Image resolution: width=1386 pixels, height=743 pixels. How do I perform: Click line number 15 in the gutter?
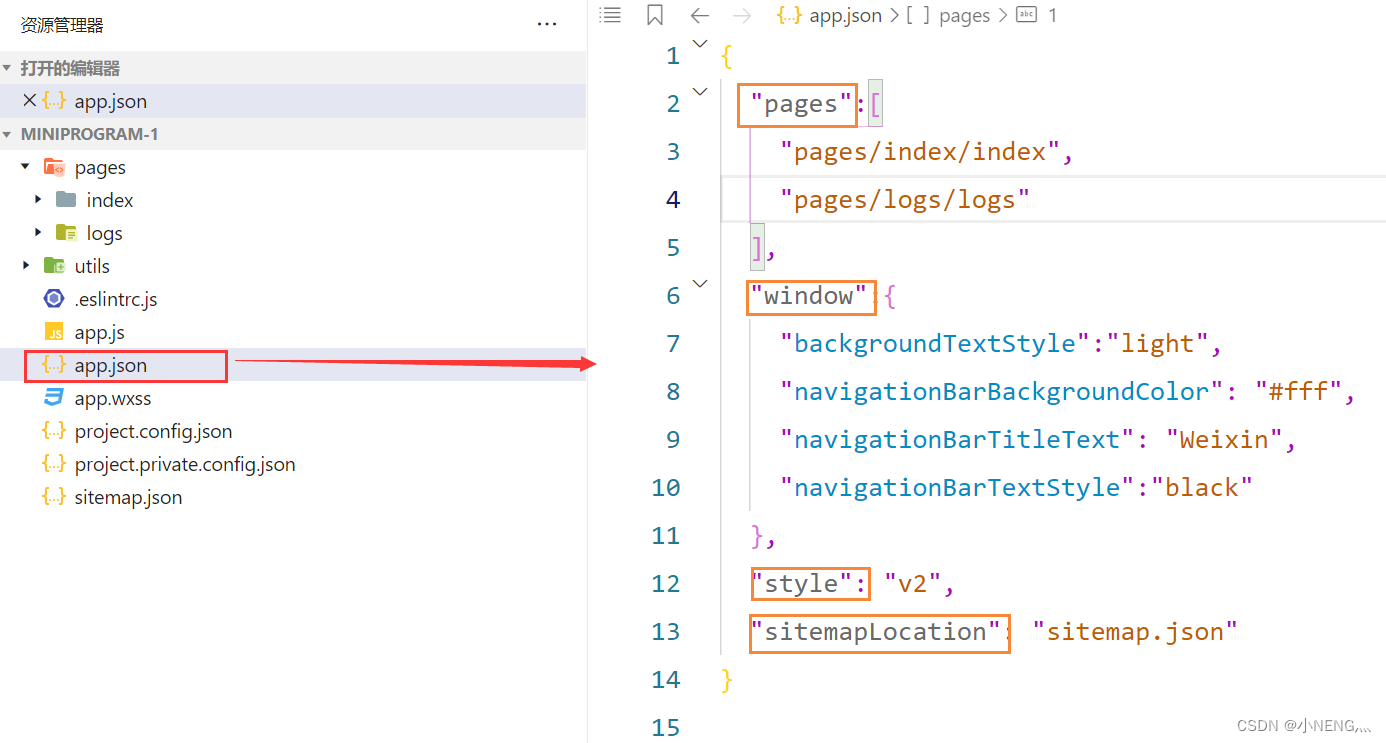(666, 728)
